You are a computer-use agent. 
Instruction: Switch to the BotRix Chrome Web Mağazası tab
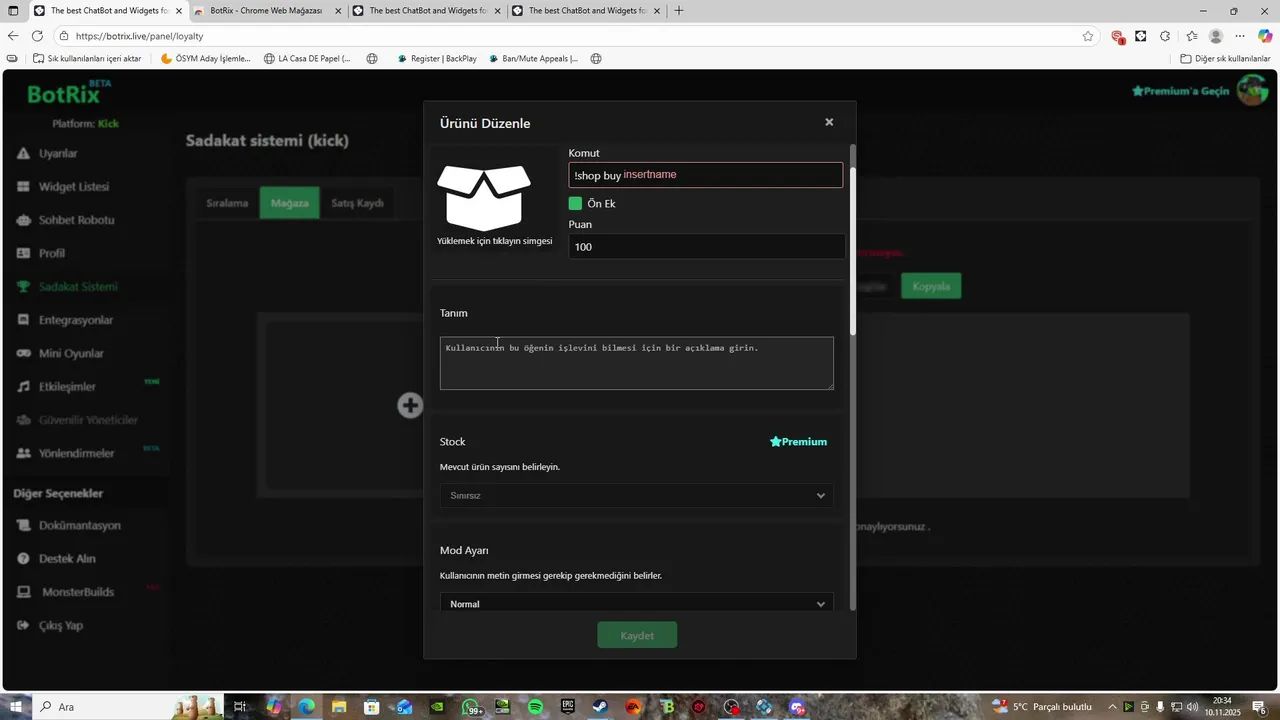[x=266, y=11]
